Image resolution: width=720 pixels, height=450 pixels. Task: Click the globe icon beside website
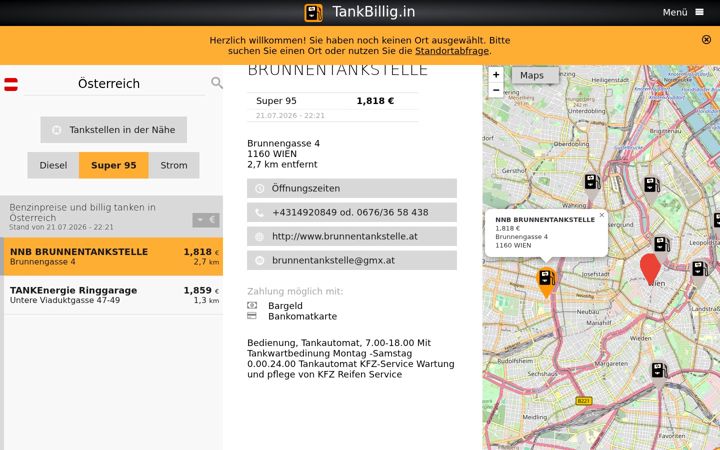[259, 236]
